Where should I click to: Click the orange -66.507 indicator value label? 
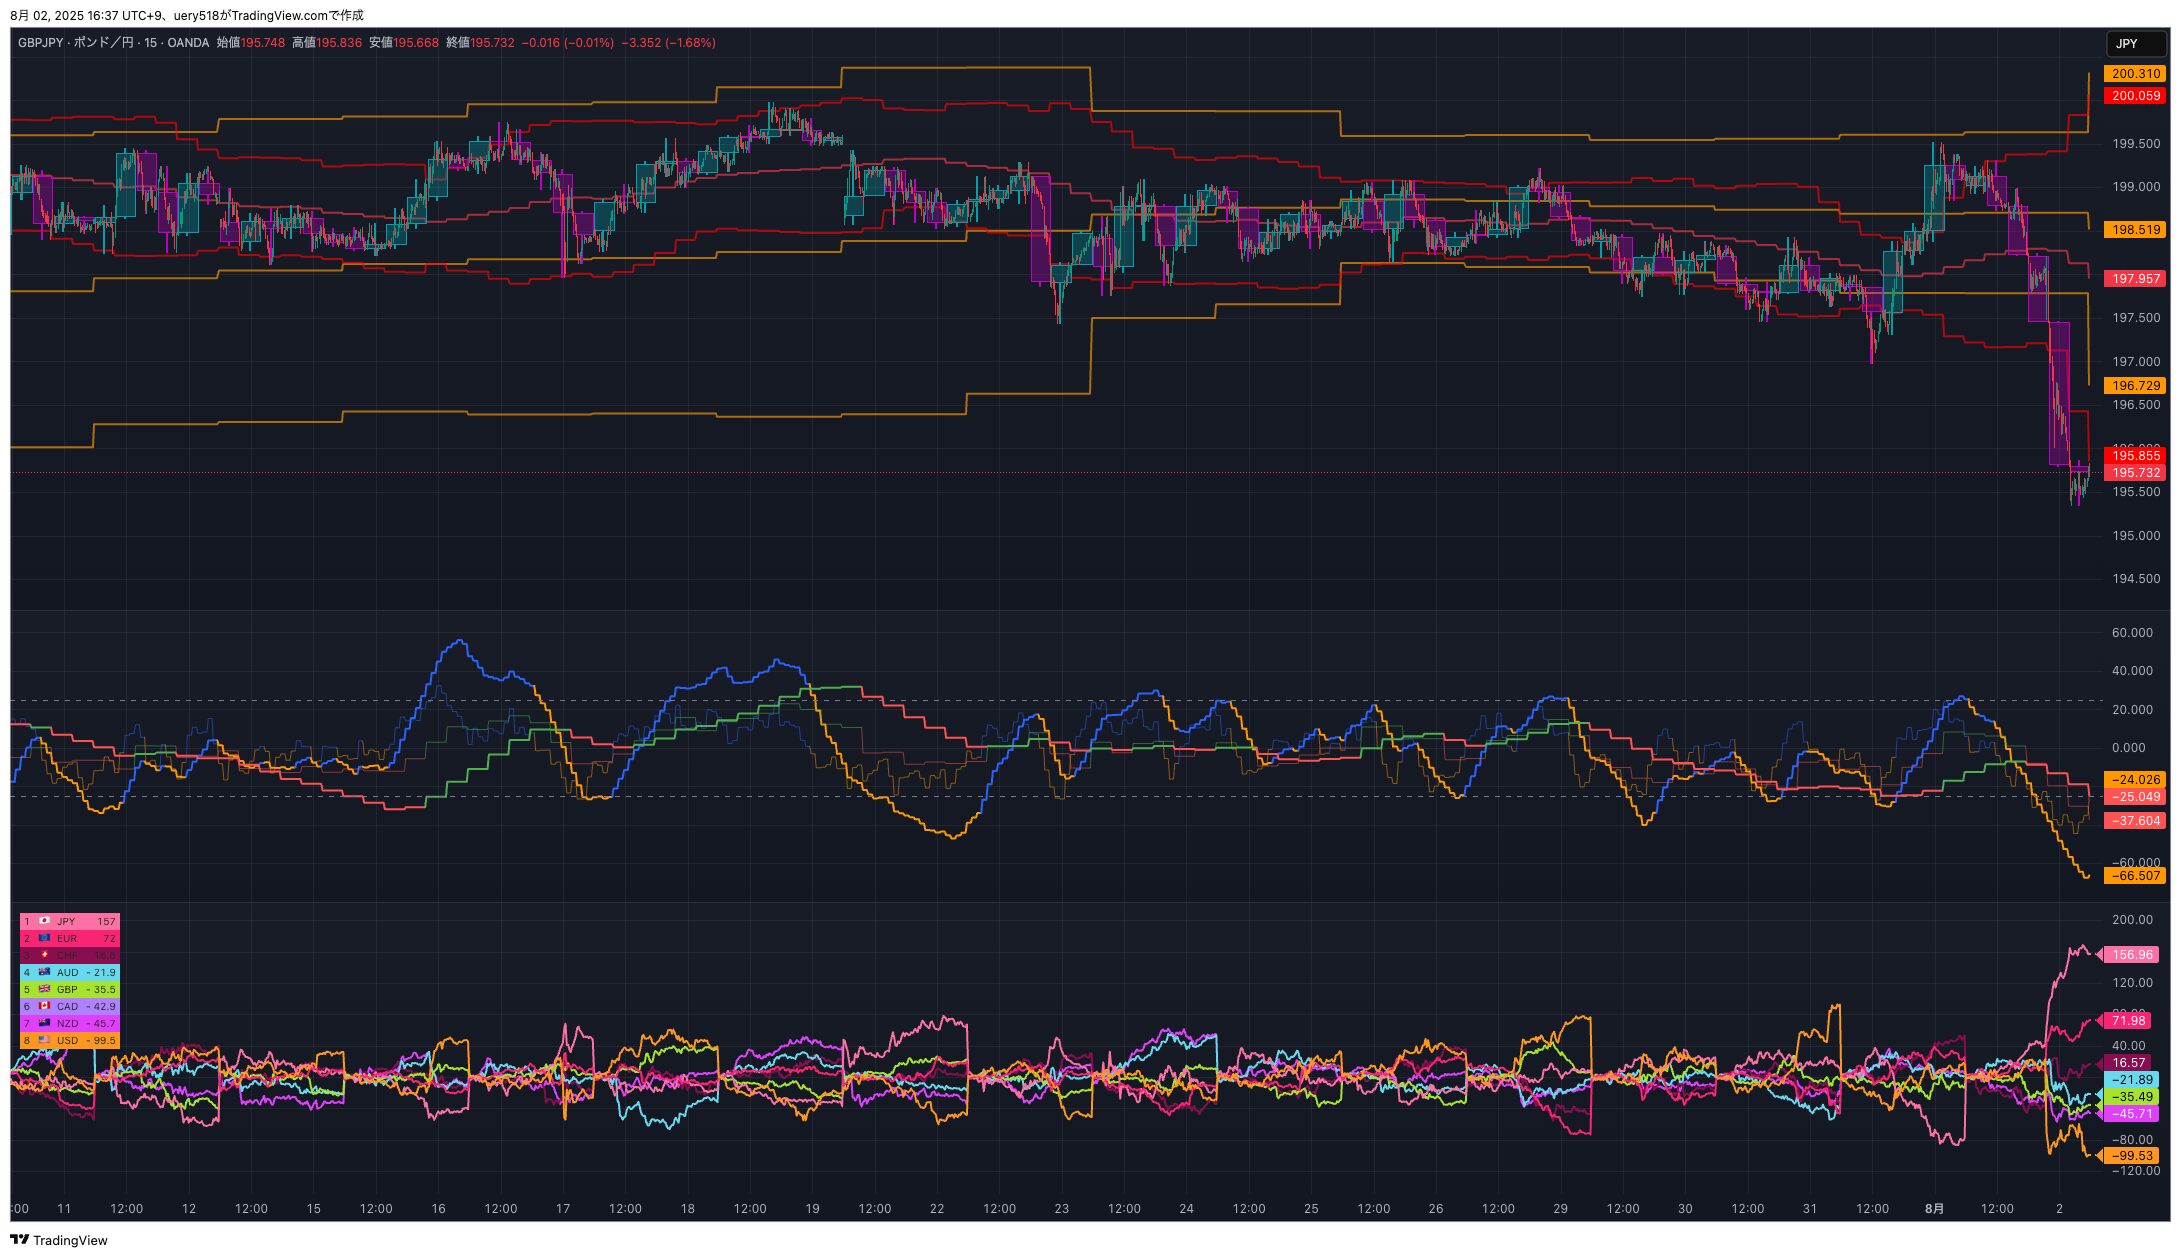coord(2135,876)
